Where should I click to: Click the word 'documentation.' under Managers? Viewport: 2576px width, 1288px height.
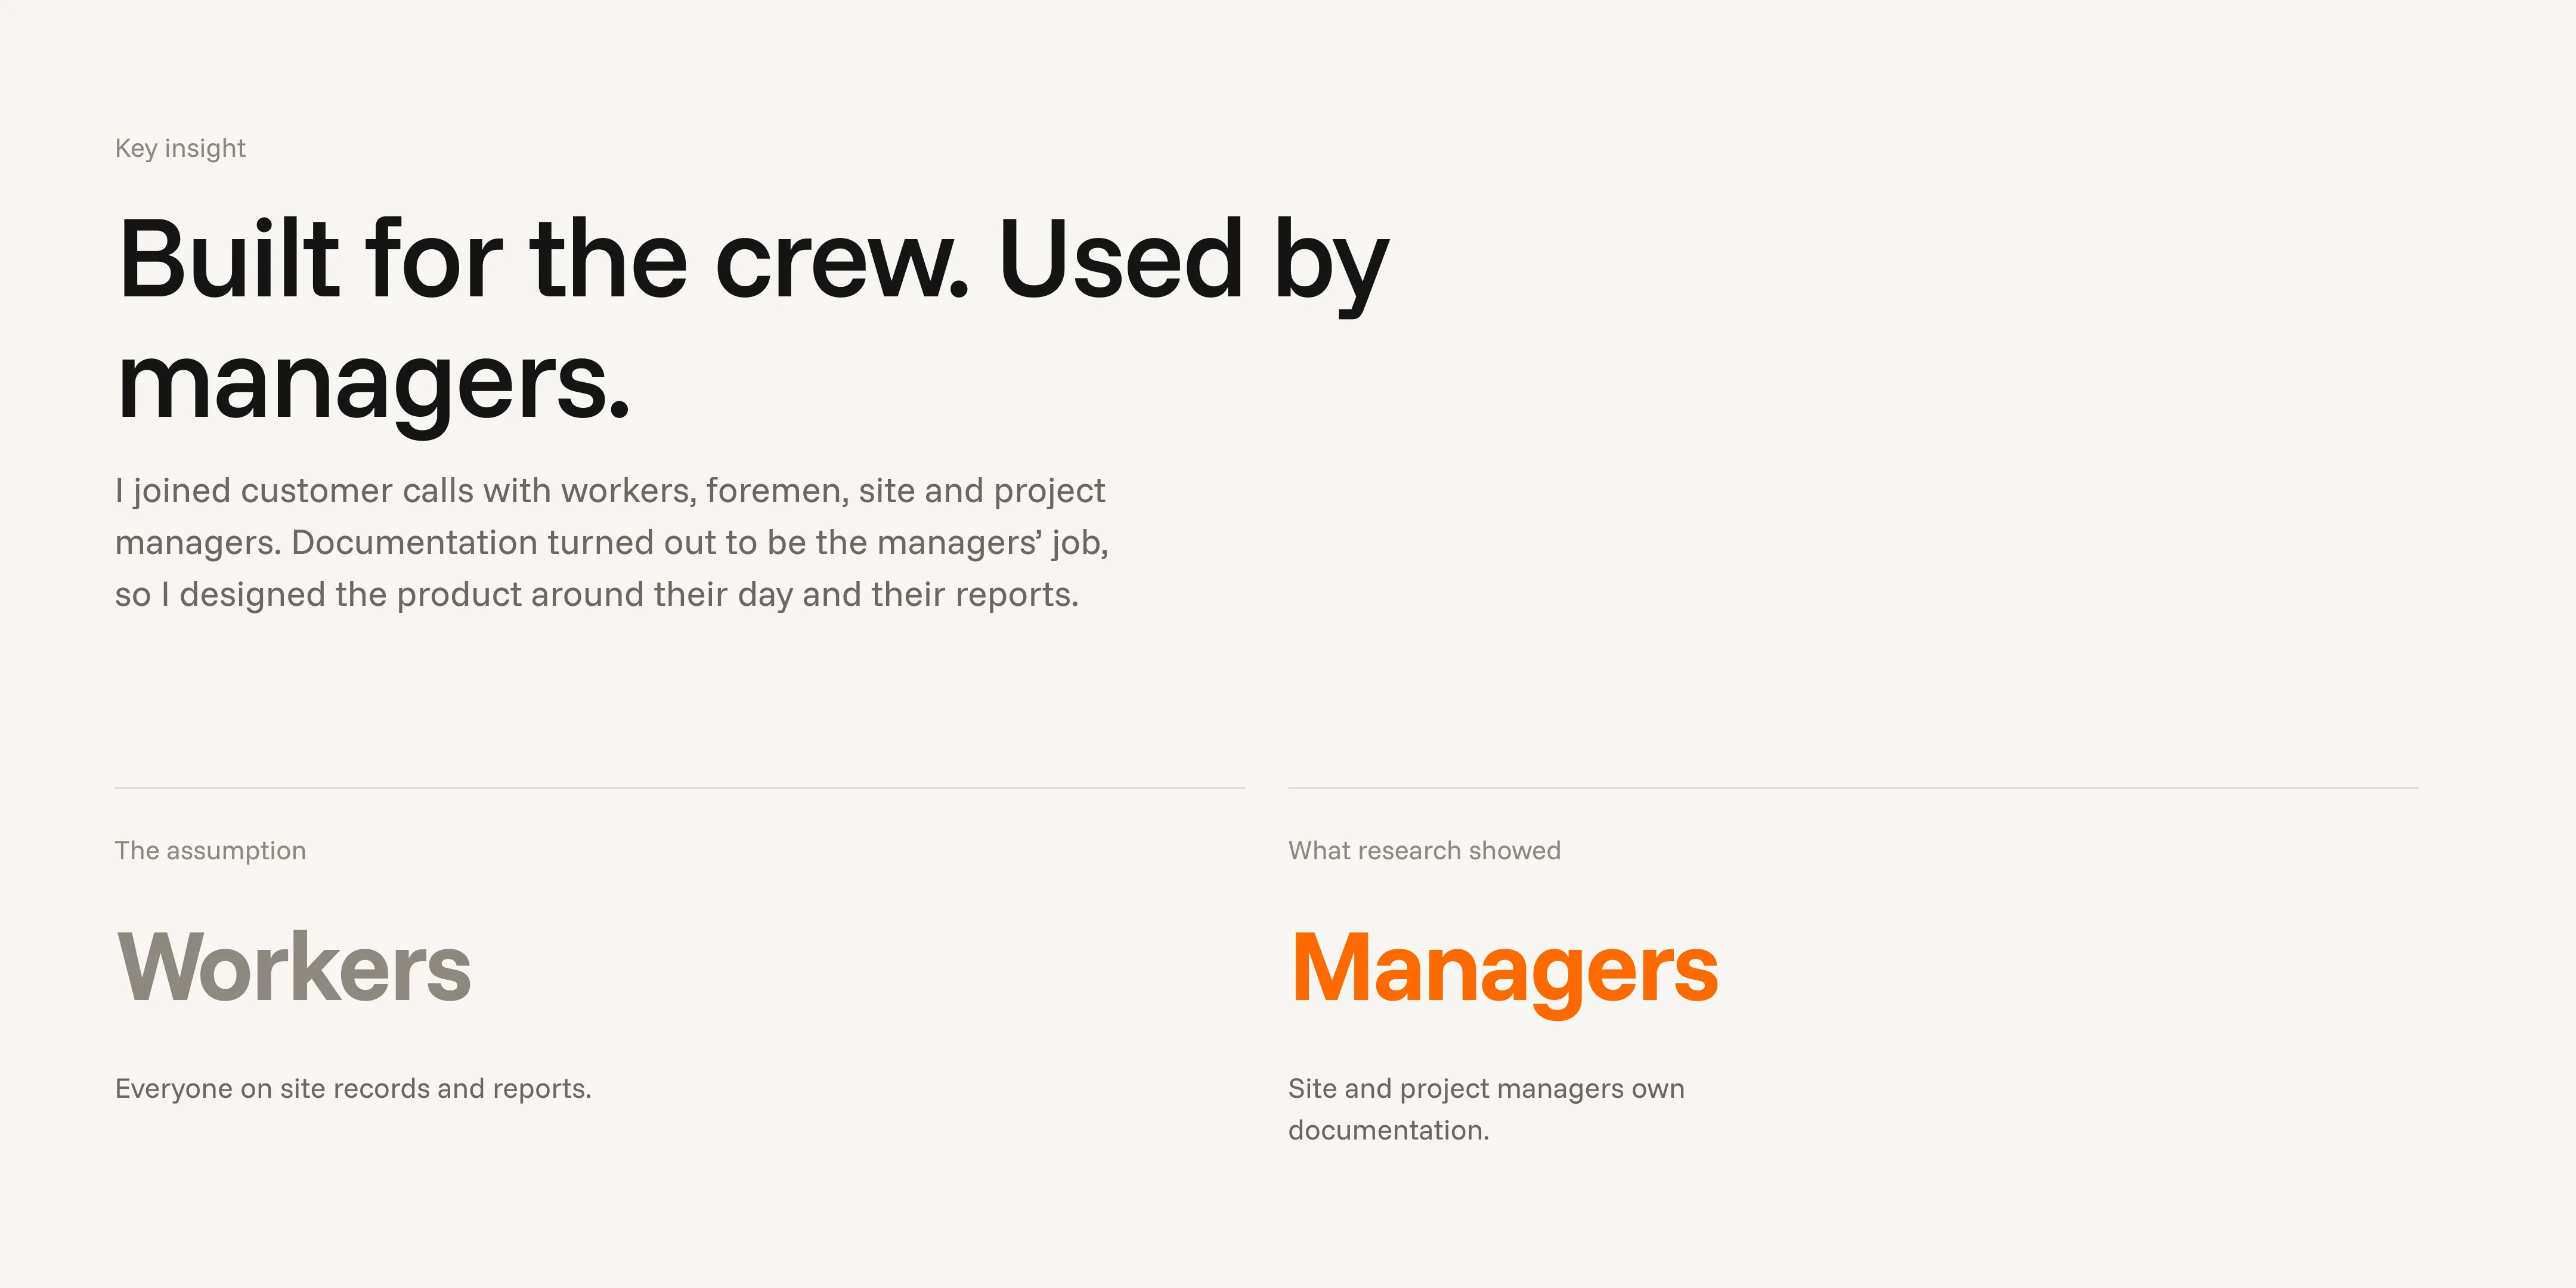pos(1389,1130)
